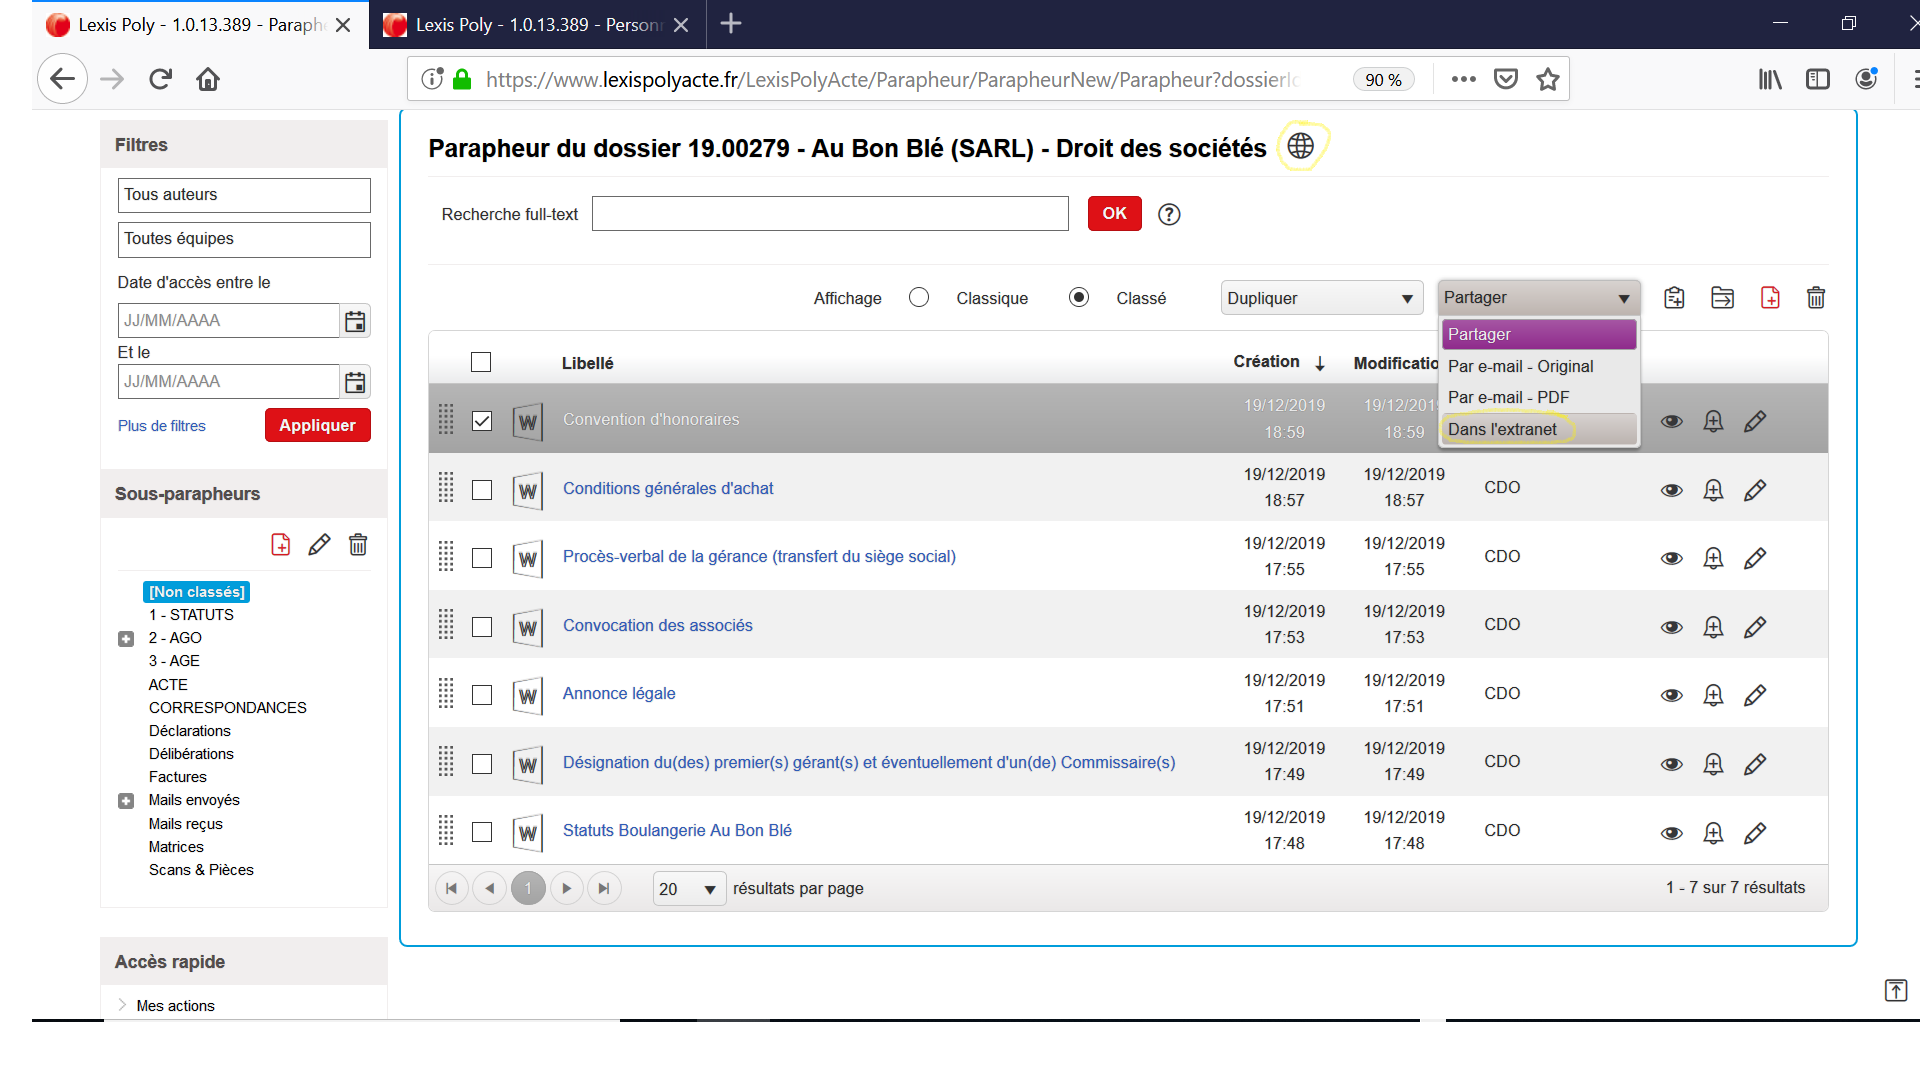This screenshot has width=1920, height=1080.
Task: Select the Classique display radio button
Action: (919, 297)
